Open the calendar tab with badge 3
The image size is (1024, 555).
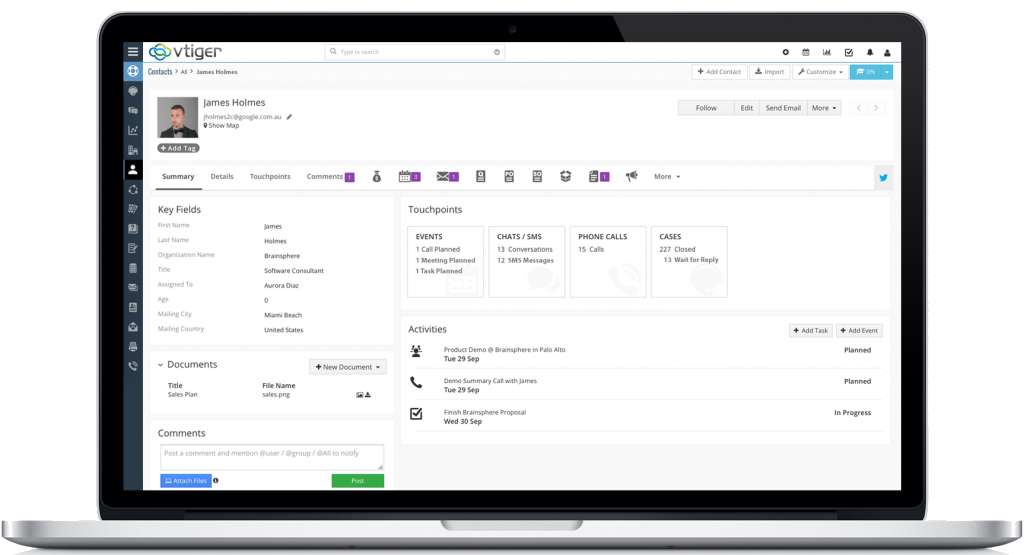point(409,176)
